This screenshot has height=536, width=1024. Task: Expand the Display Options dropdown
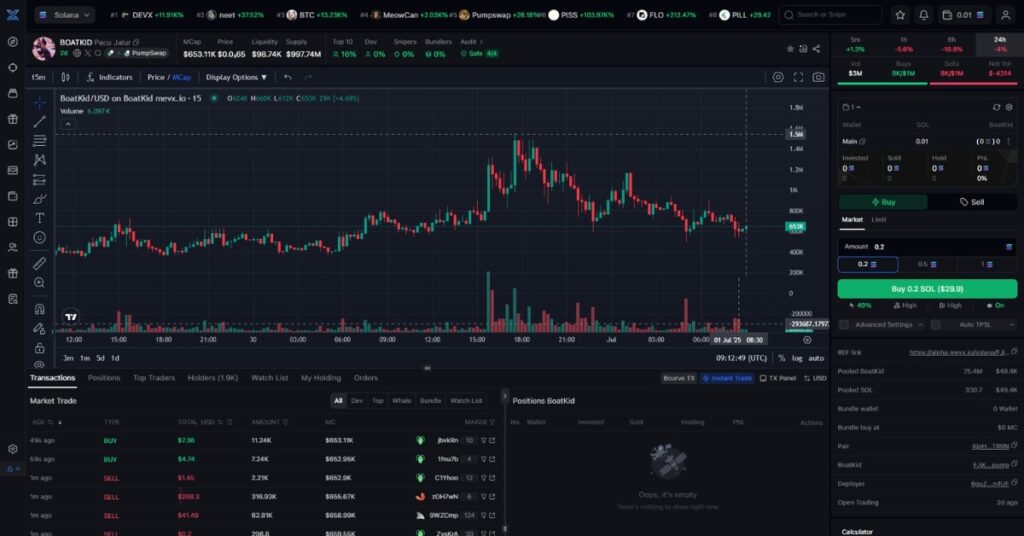(236, 77)
